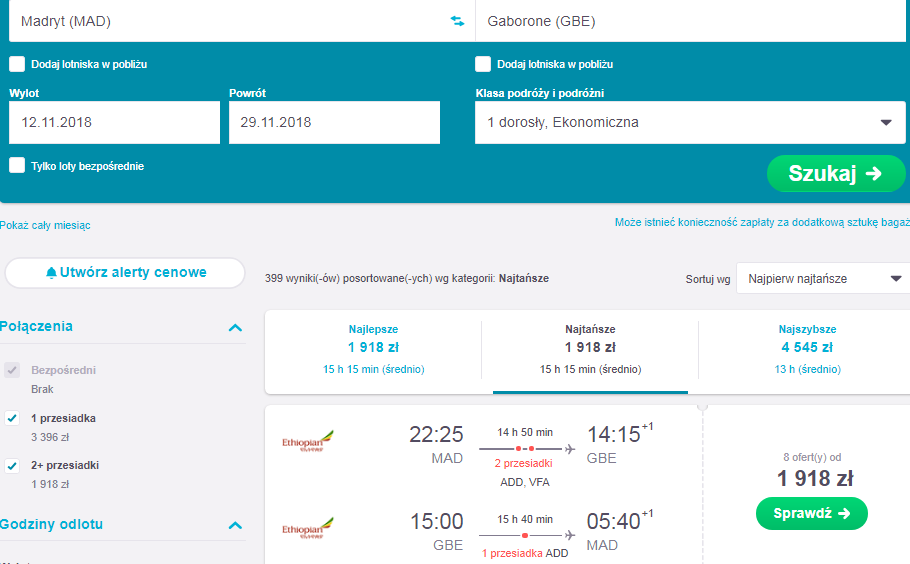Toggle Tylko loty bezpośrednie checkbox
The width and height of the screenshot is (910, 564).
coord(17,165)
